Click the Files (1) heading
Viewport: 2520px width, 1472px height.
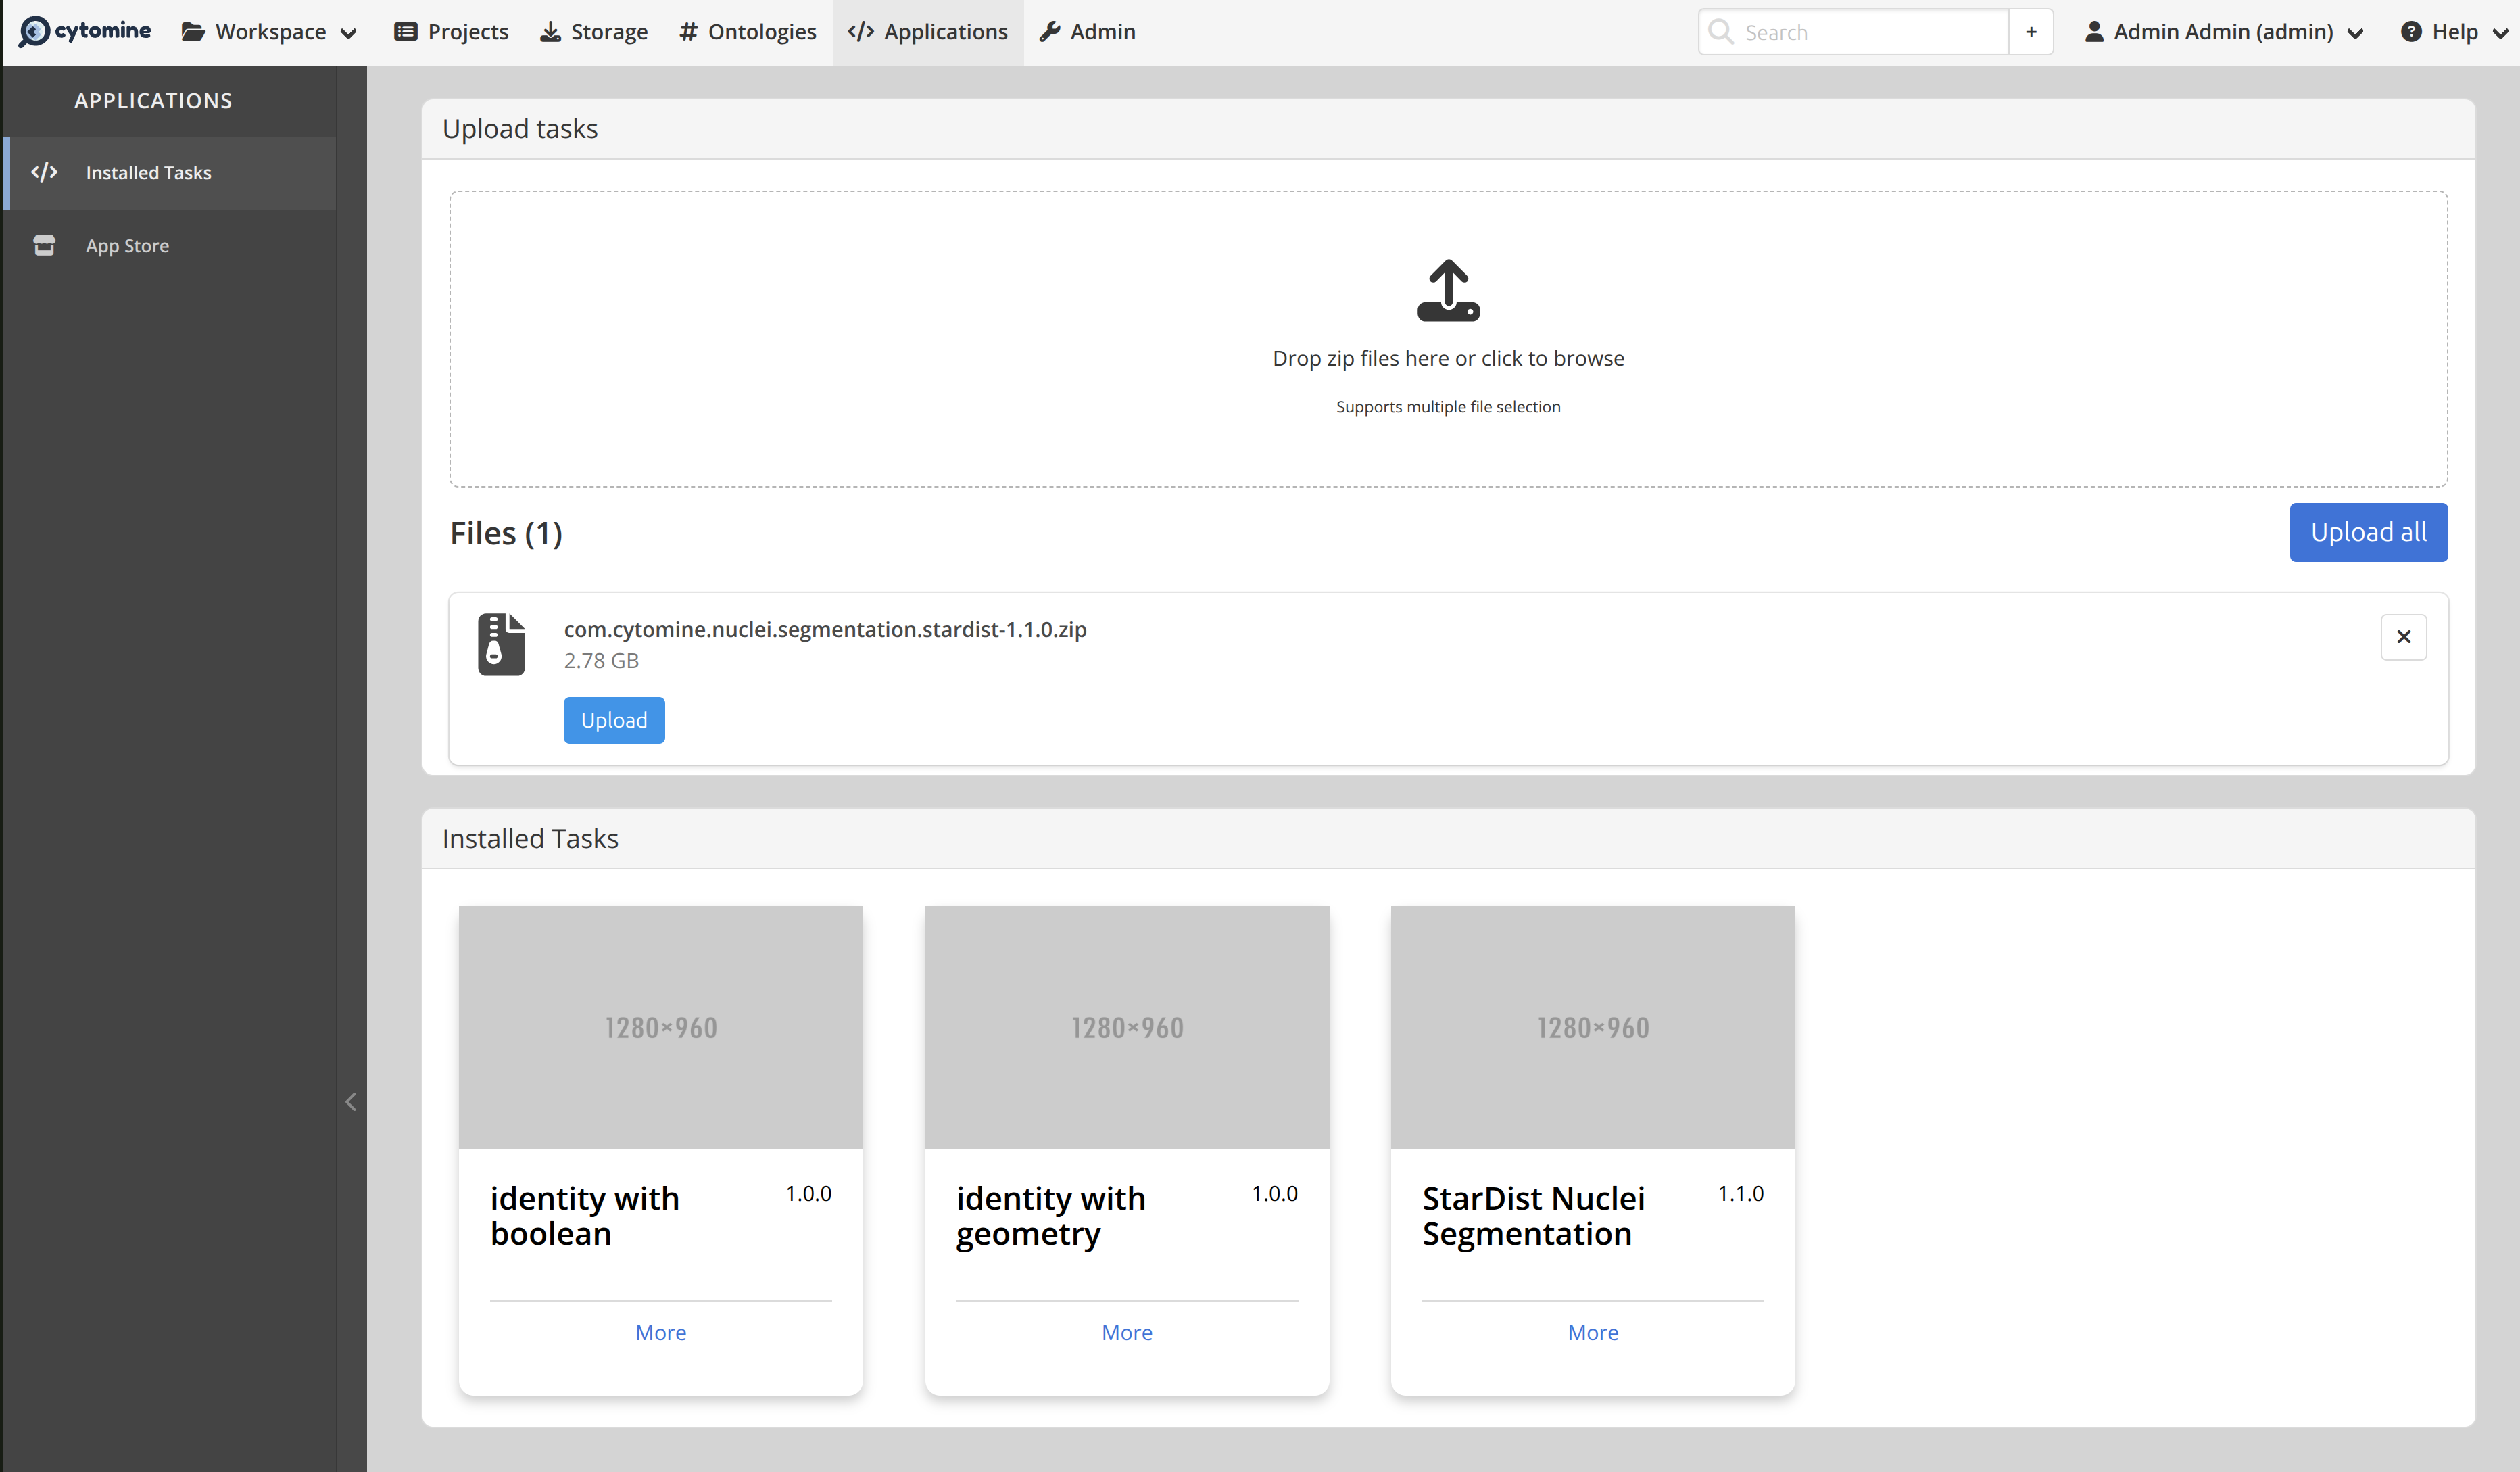[x=506, y=533]
